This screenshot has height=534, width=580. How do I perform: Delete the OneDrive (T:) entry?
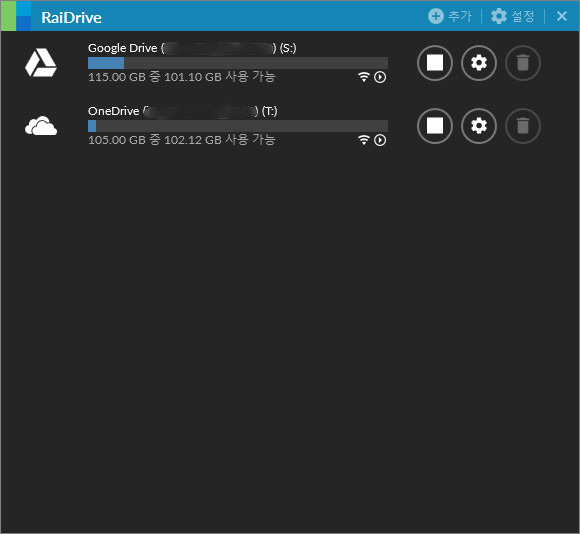point(523,126)
